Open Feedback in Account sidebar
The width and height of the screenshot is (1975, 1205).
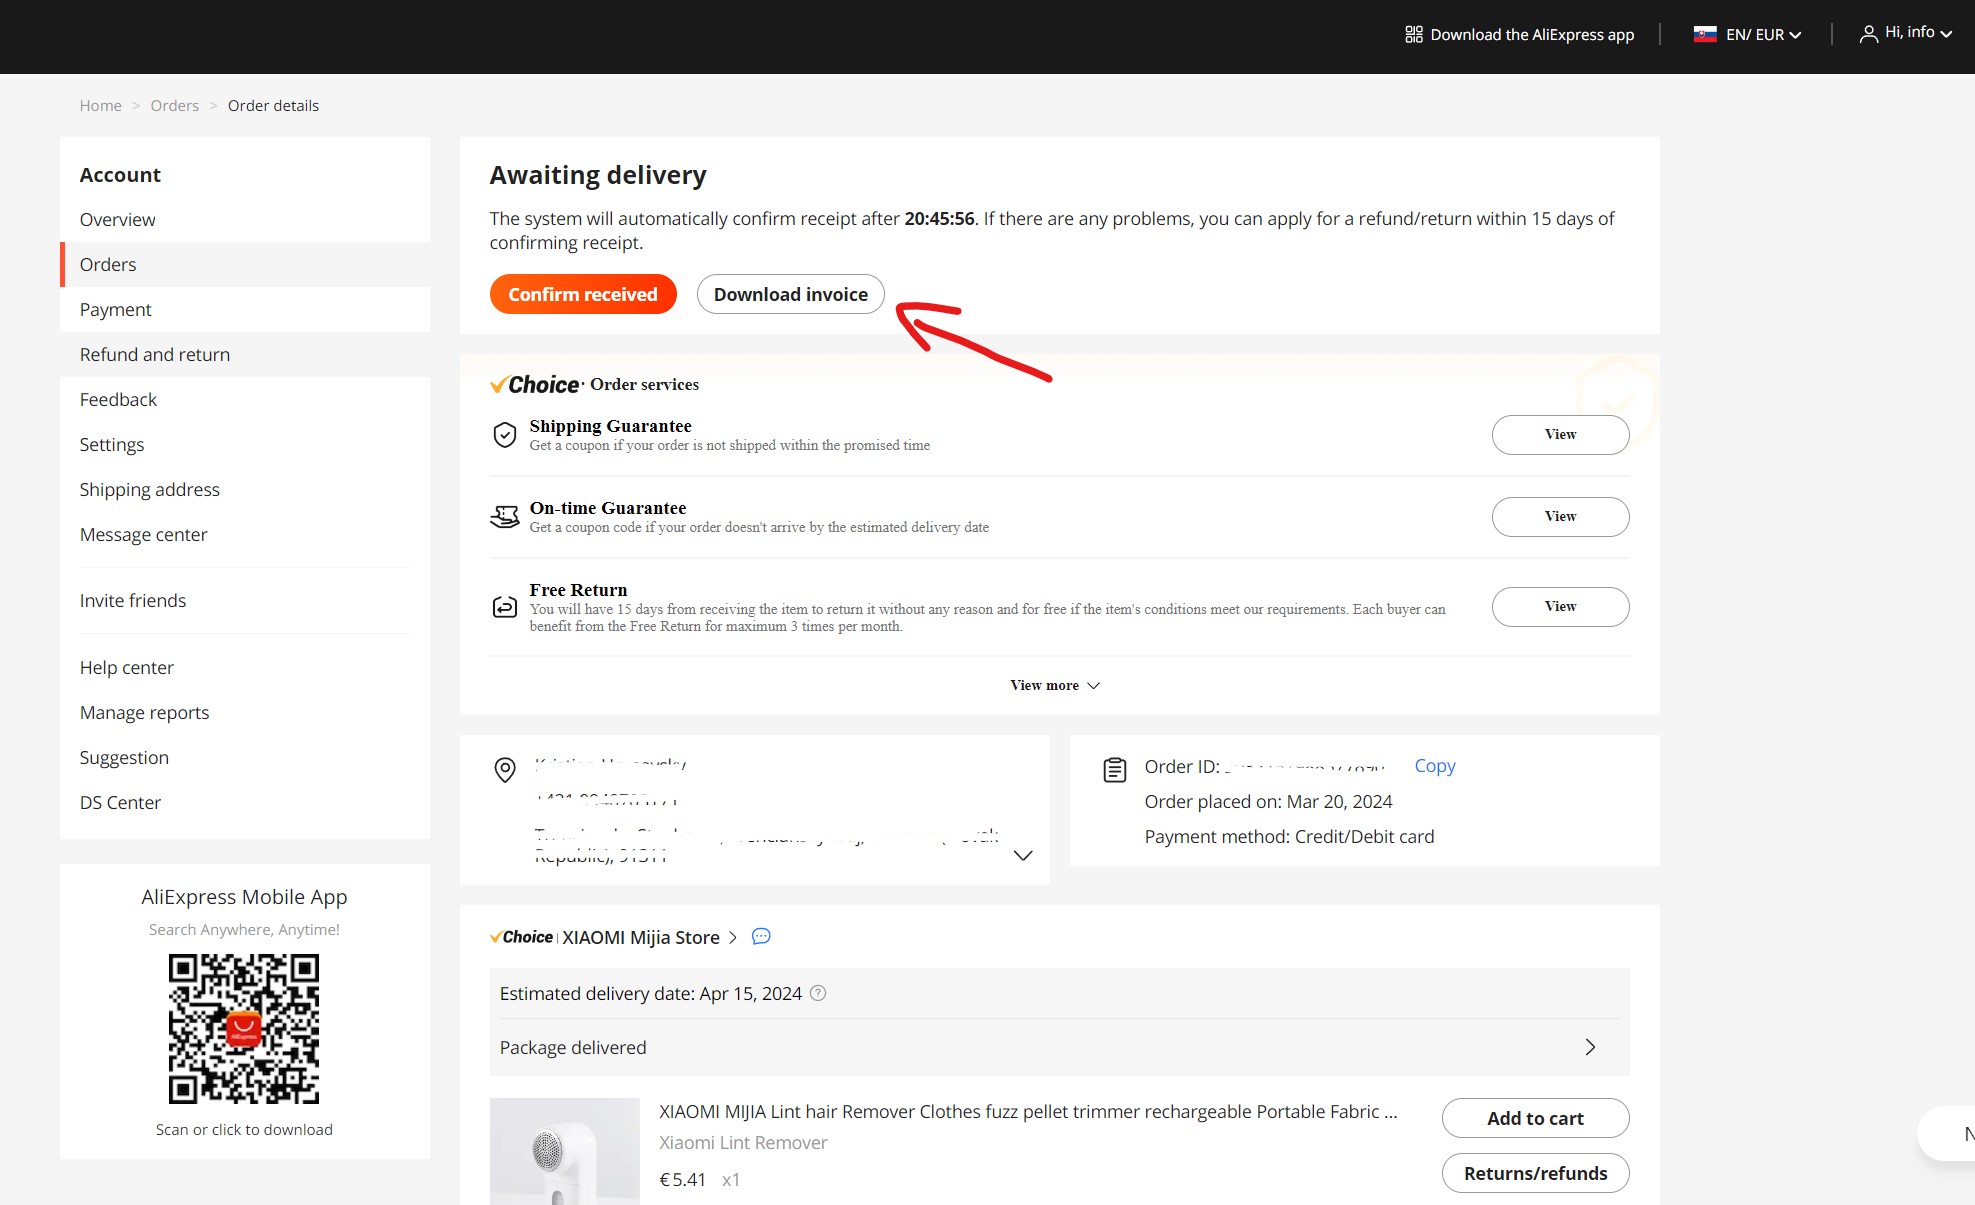pyautogui.click(x=245, y=400)
